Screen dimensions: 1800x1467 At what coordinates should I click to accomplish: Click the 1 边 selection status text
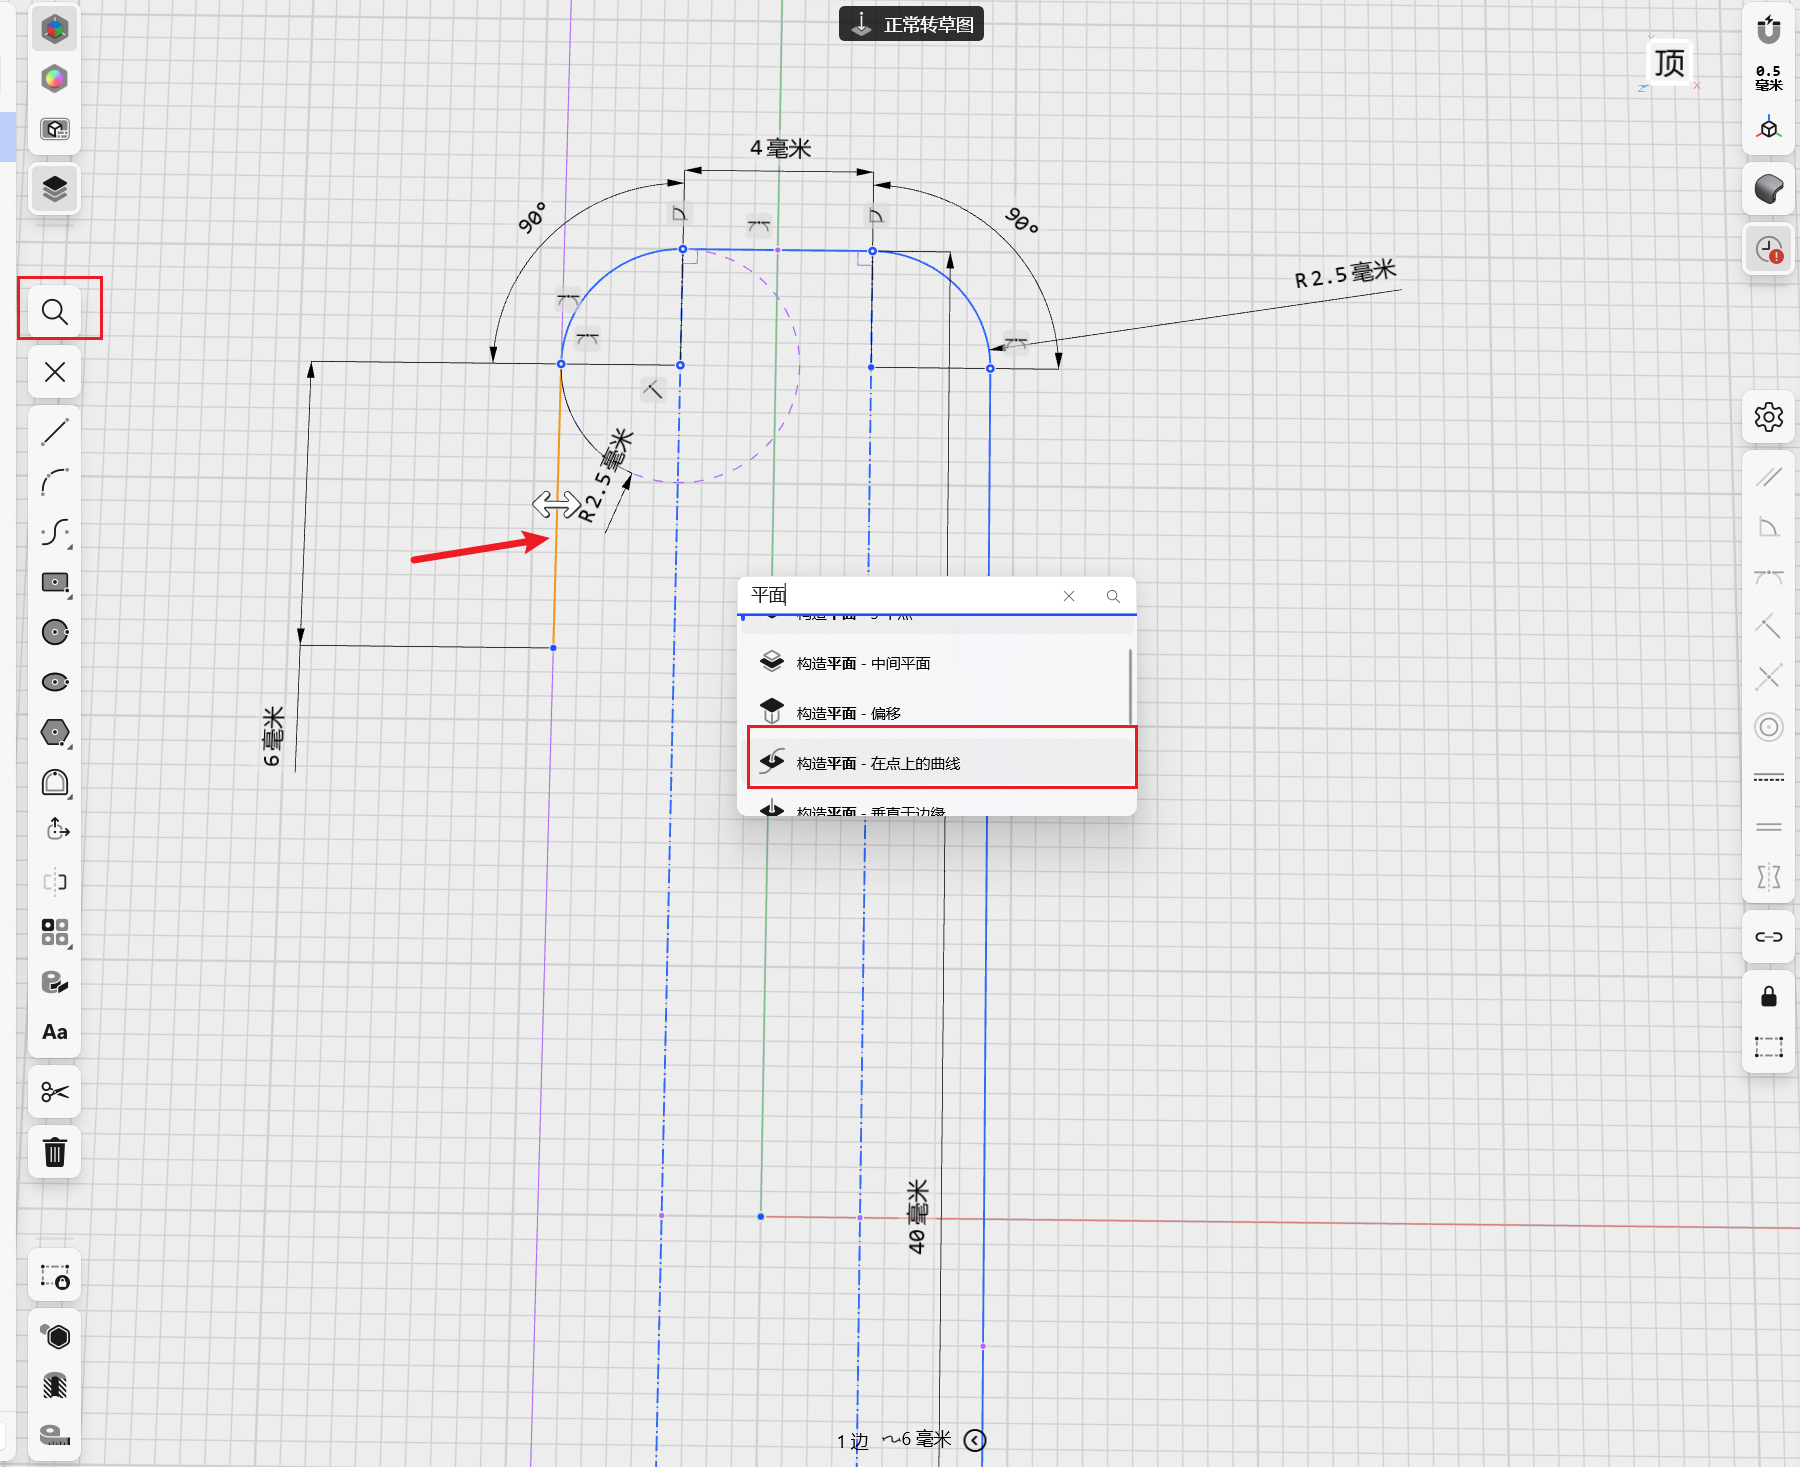[853, 1441]
